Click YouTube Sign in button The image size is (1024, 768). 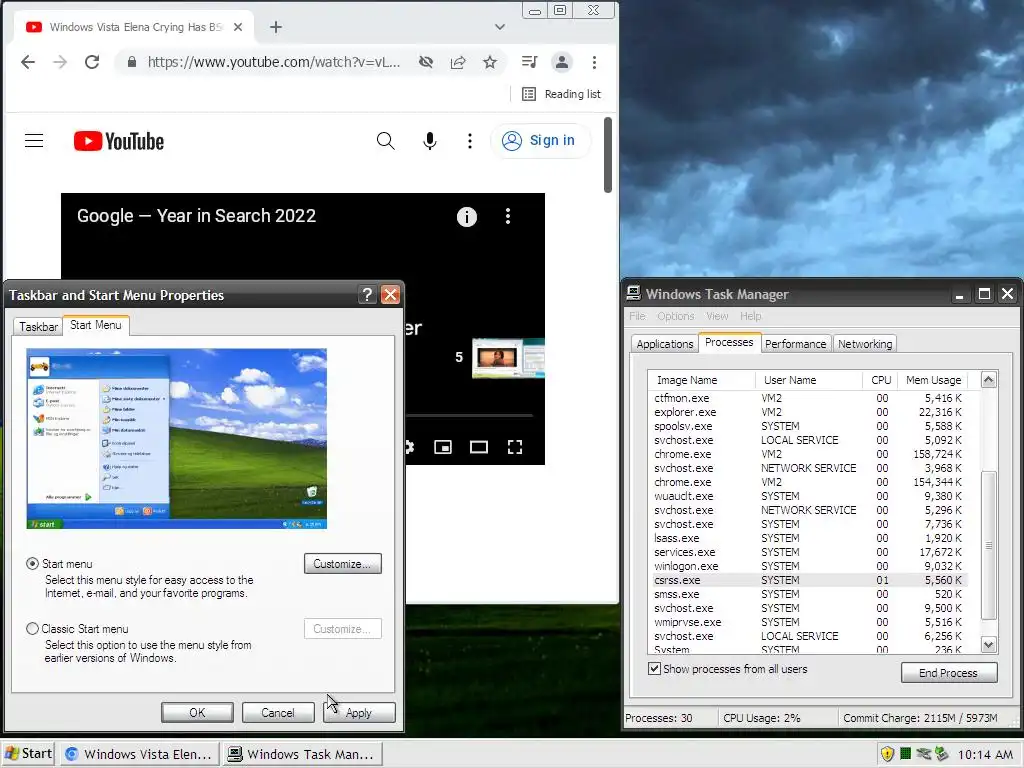pos(539,140)
